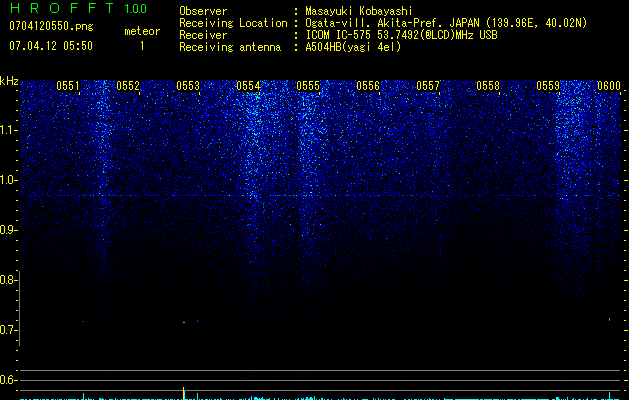Select the observer name Masayuki Kobayashi
The width and height of the screenshot is (629, 400).
pyautogui.click(x=359, y=11)
